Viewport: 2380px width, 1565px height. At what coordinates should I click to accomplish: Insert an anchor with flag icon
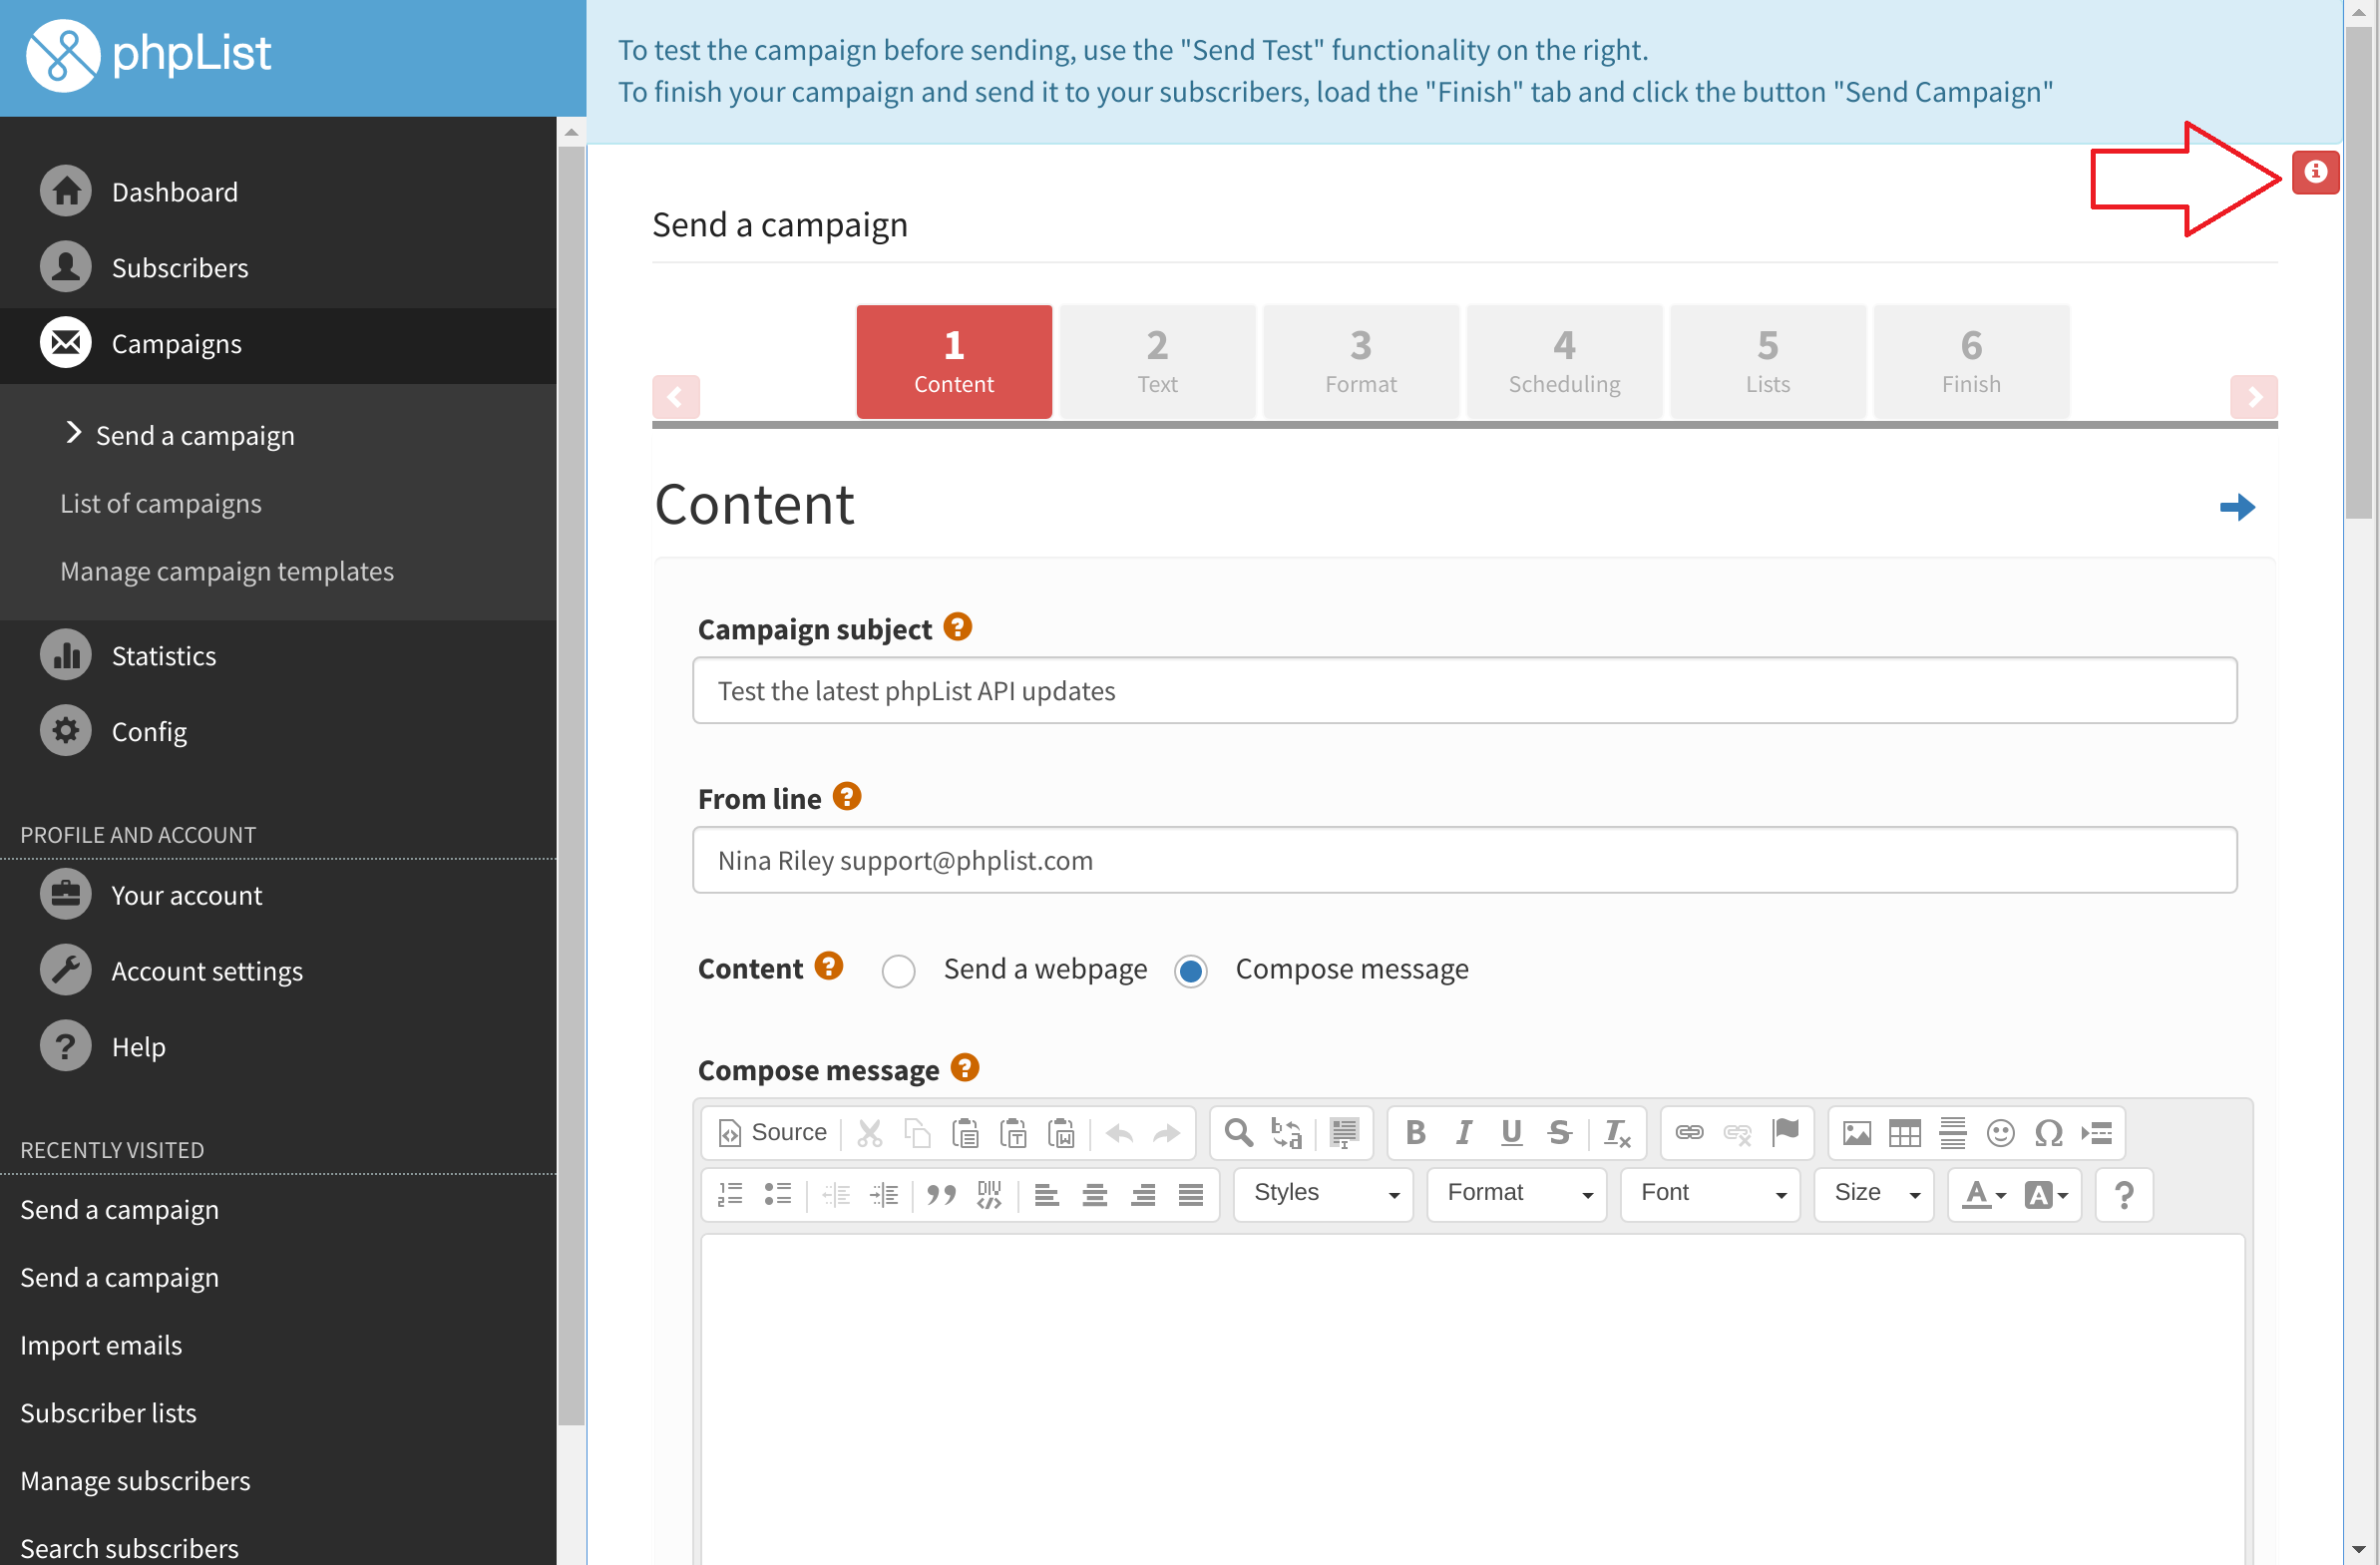click(1785, 1133)
